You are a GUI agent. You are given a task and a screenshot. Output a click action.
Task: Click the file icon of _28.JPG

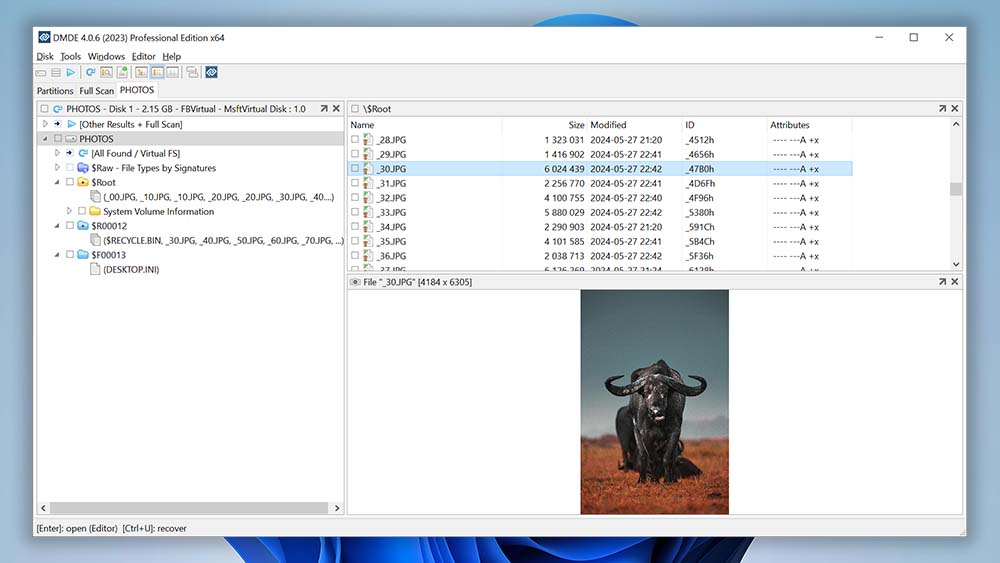pyautogui.click(x=368, y=140)
